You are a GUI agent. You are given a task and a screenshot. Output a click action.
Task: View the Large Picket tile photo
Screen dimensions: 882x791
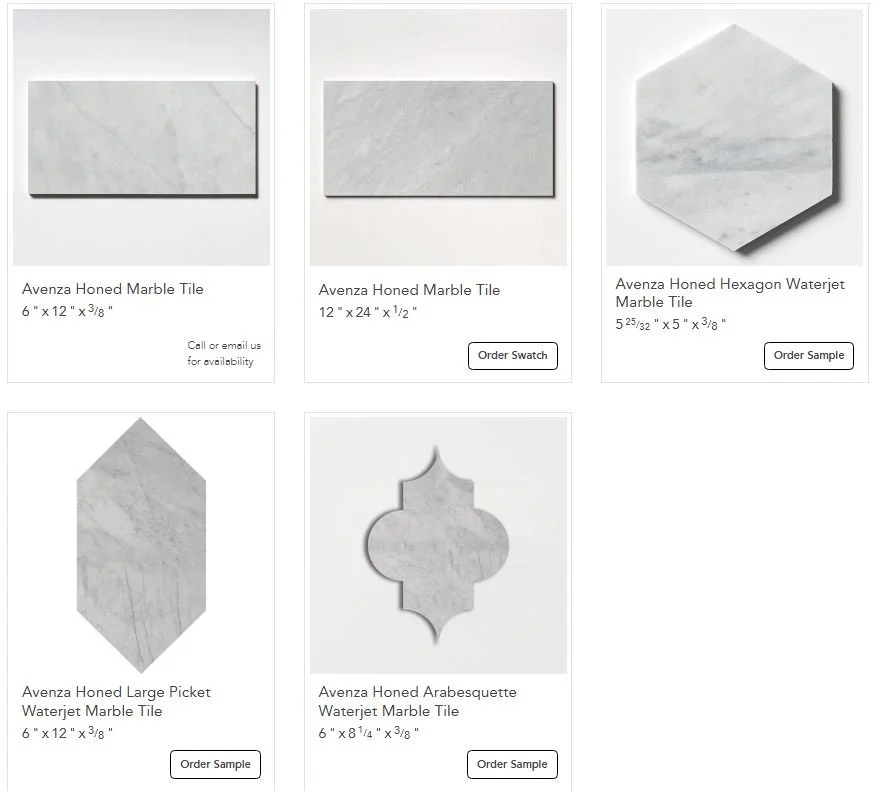[x=141, y=545]
